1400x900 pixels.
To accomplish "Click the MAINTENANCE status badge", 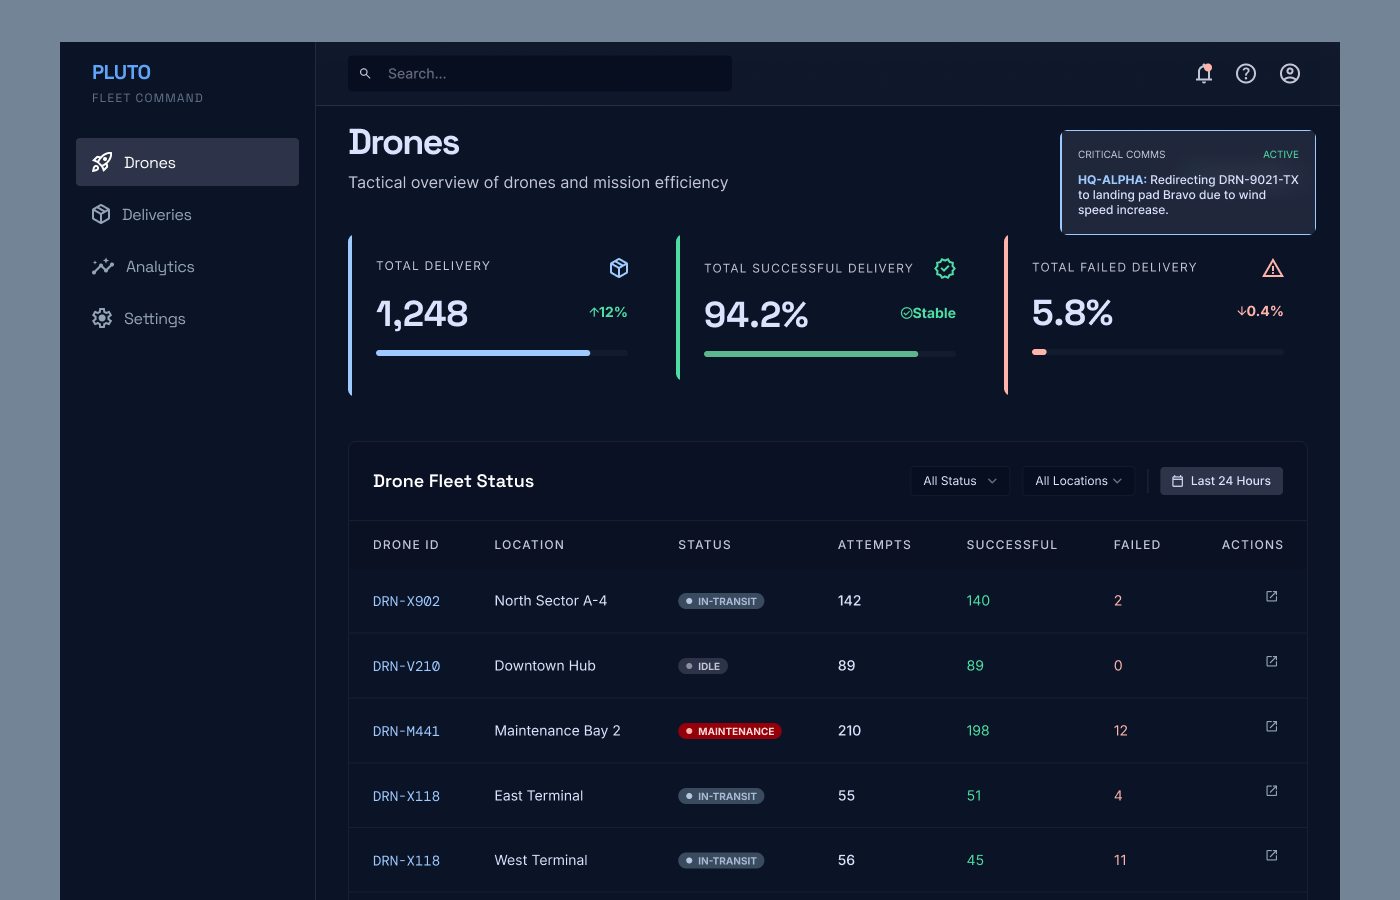I will click(730, 731).
